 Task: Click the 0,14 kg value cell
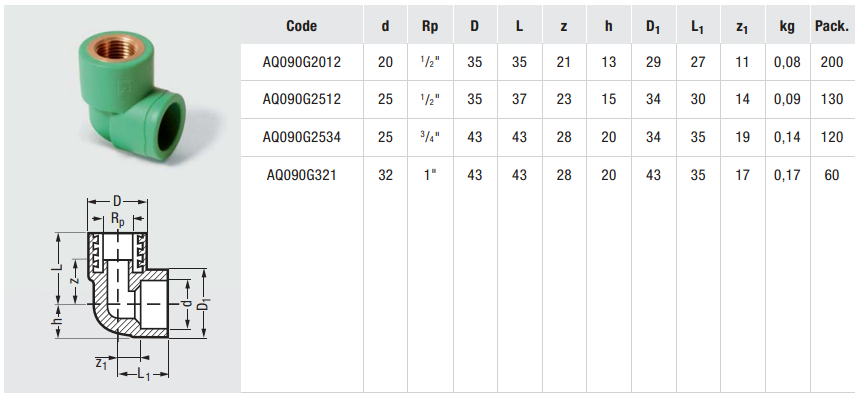click(x=787, y=137)
